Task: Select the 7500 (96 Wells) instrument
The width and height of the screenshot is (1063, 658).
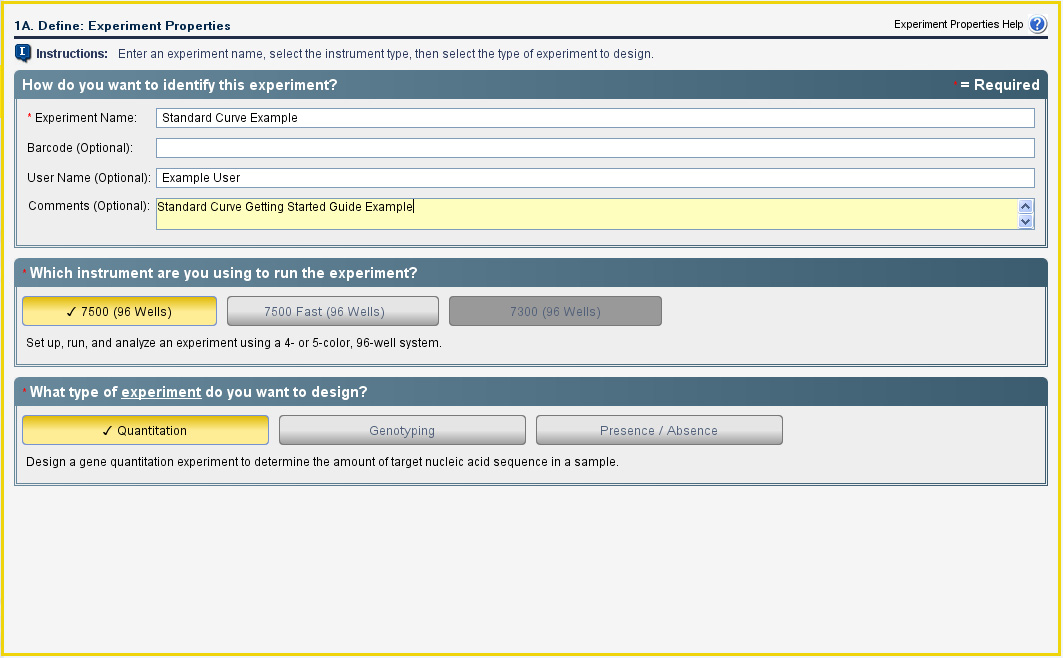Action: [x=119, y=312]
